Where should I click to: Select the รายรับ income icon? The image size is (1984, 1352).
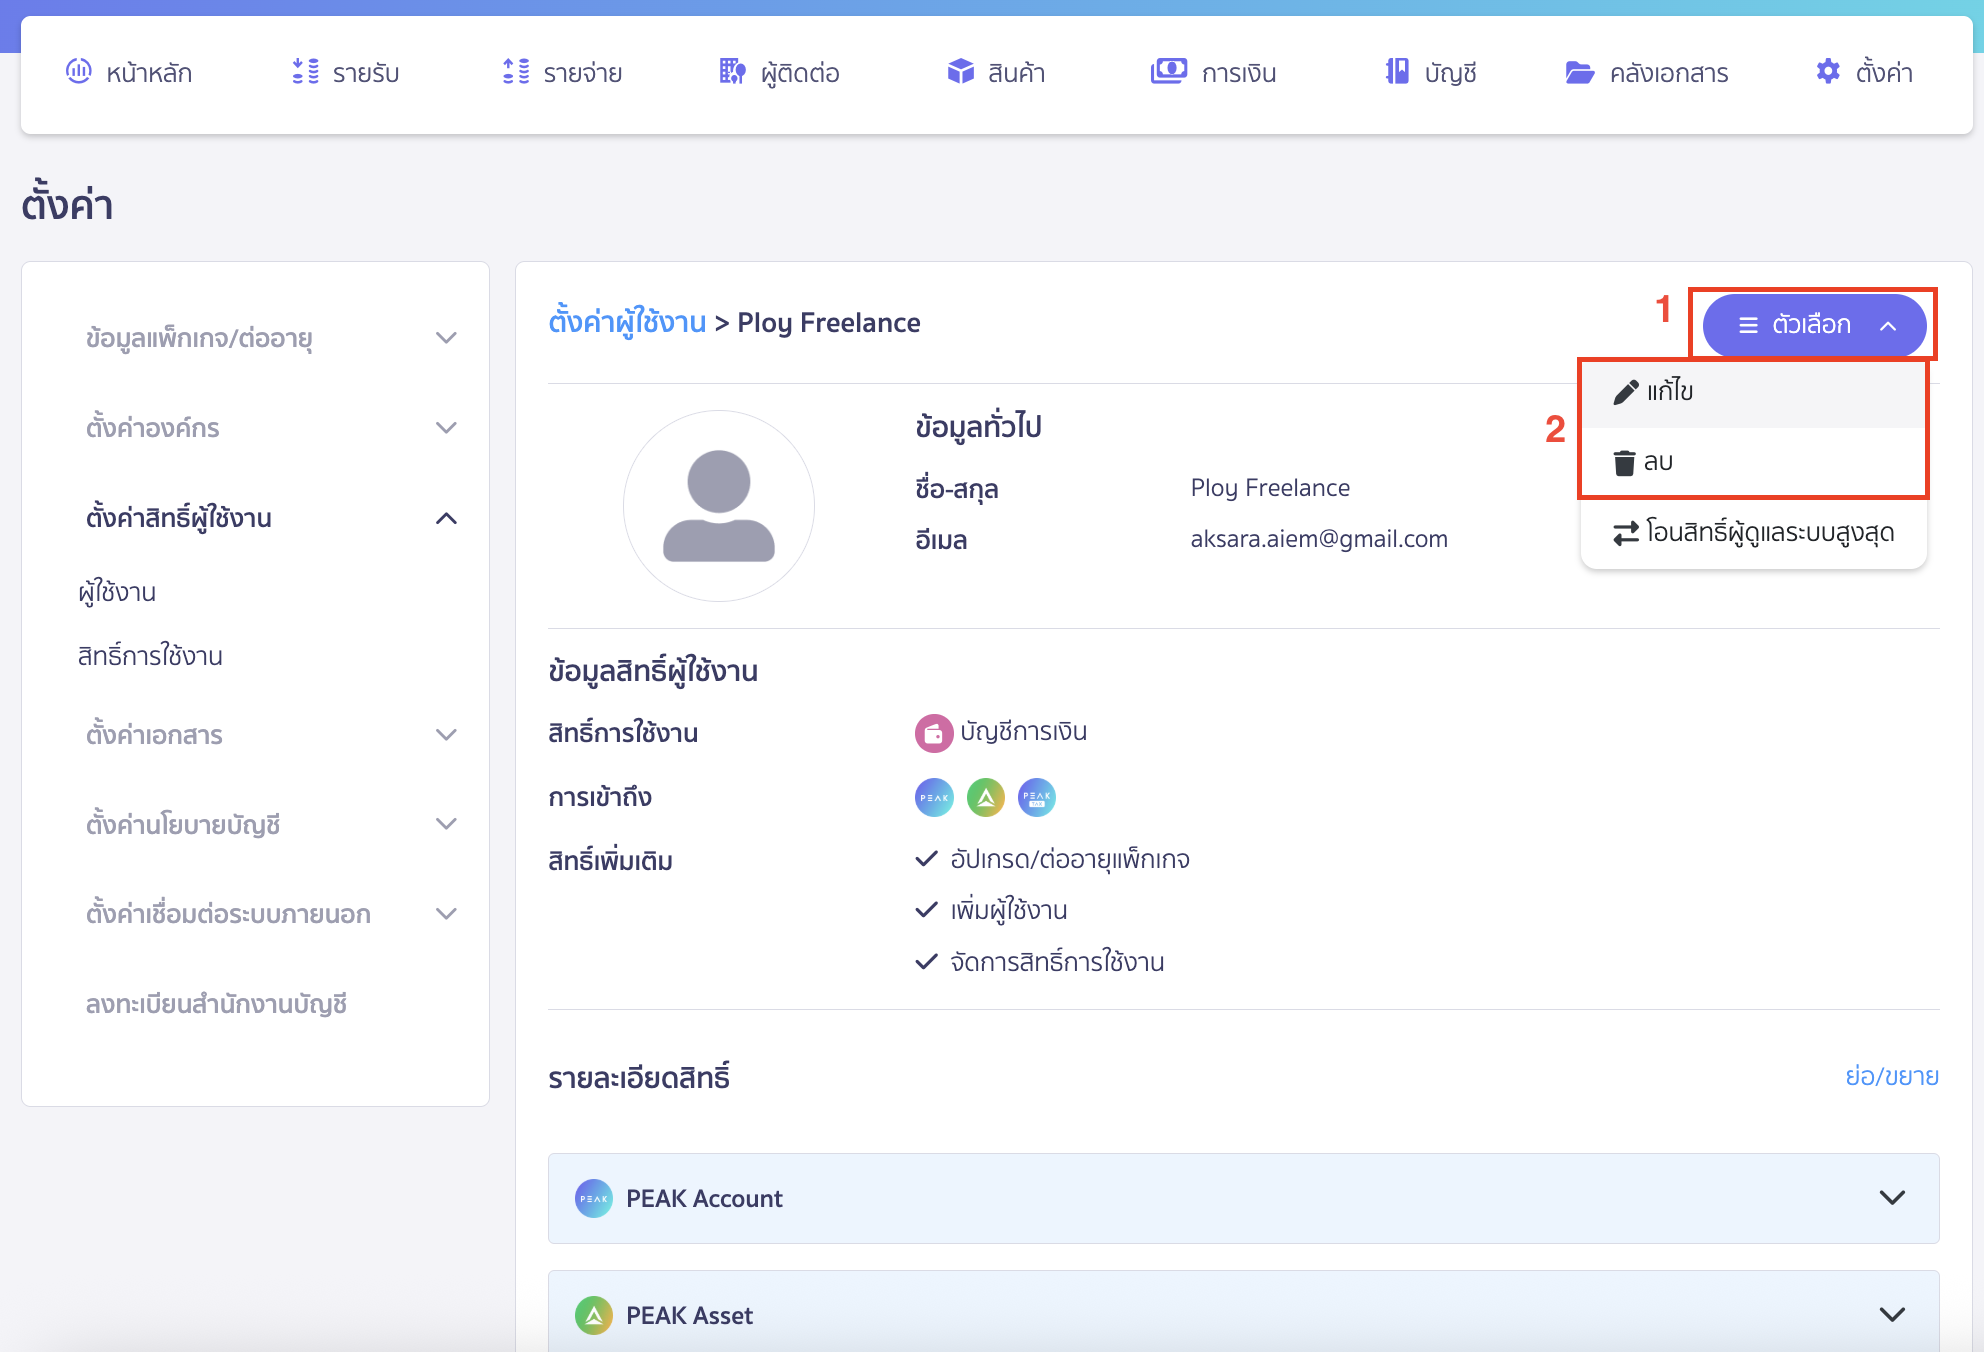point(304,71)
